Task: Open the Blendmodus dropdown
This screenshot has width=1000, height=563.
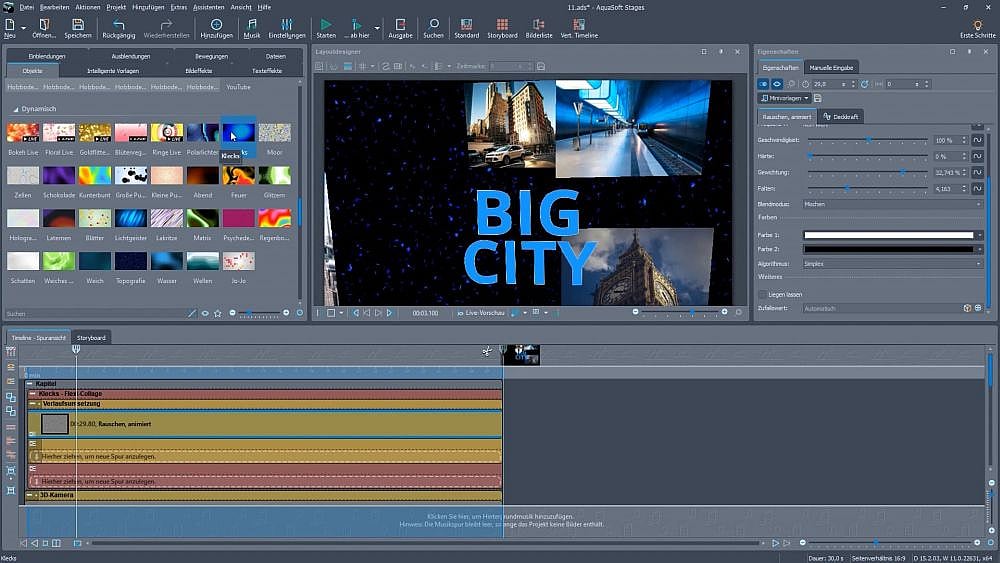Action: coord(892,204)
